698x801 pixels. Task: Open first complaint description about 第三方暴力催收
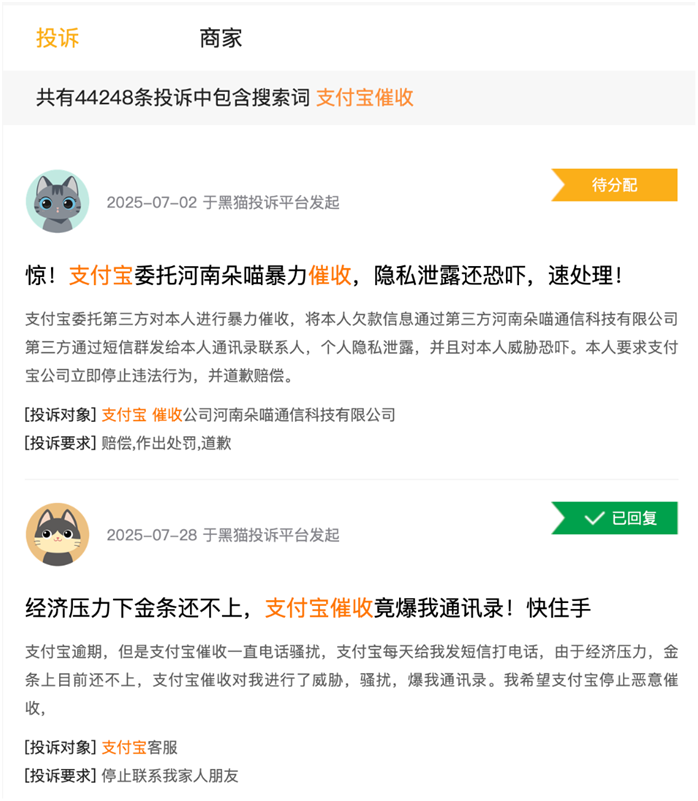(x=352, y=347)
